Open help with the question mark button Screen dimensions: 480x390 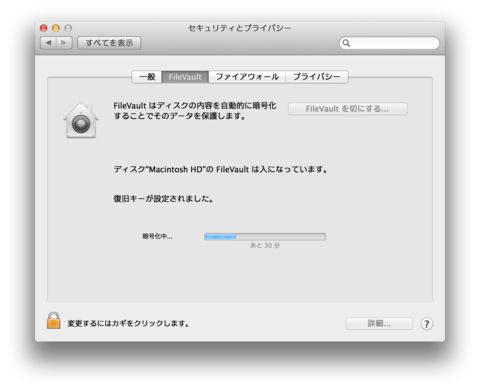(427, 324)
